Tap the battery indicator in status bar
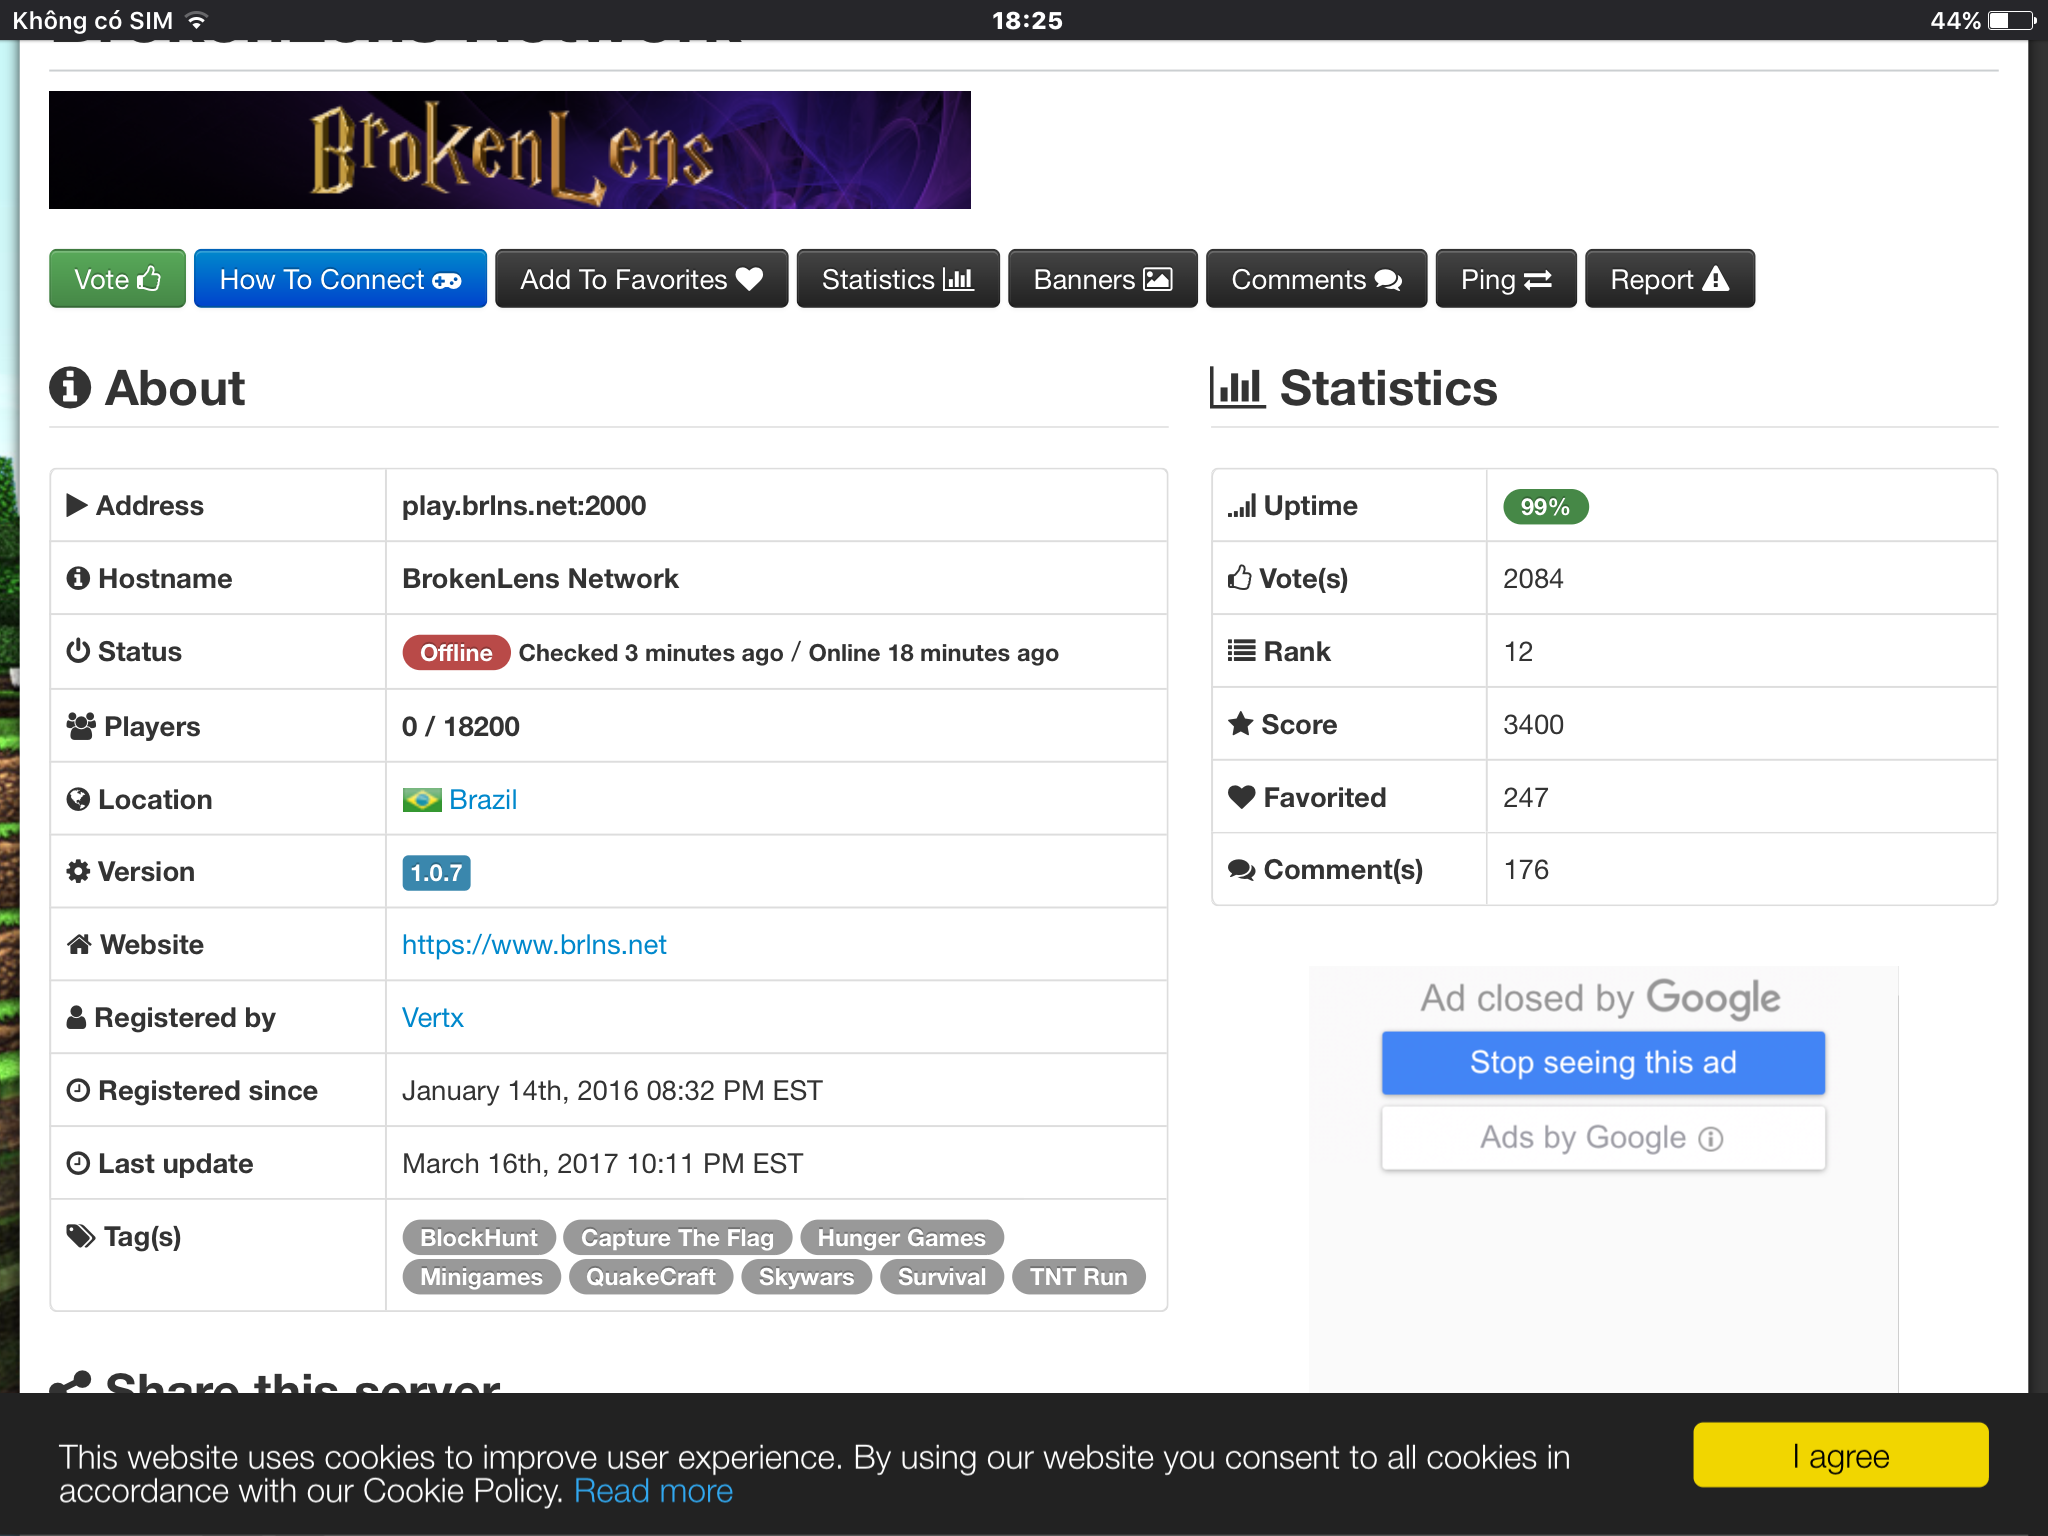 click(x=2012, y=20)
